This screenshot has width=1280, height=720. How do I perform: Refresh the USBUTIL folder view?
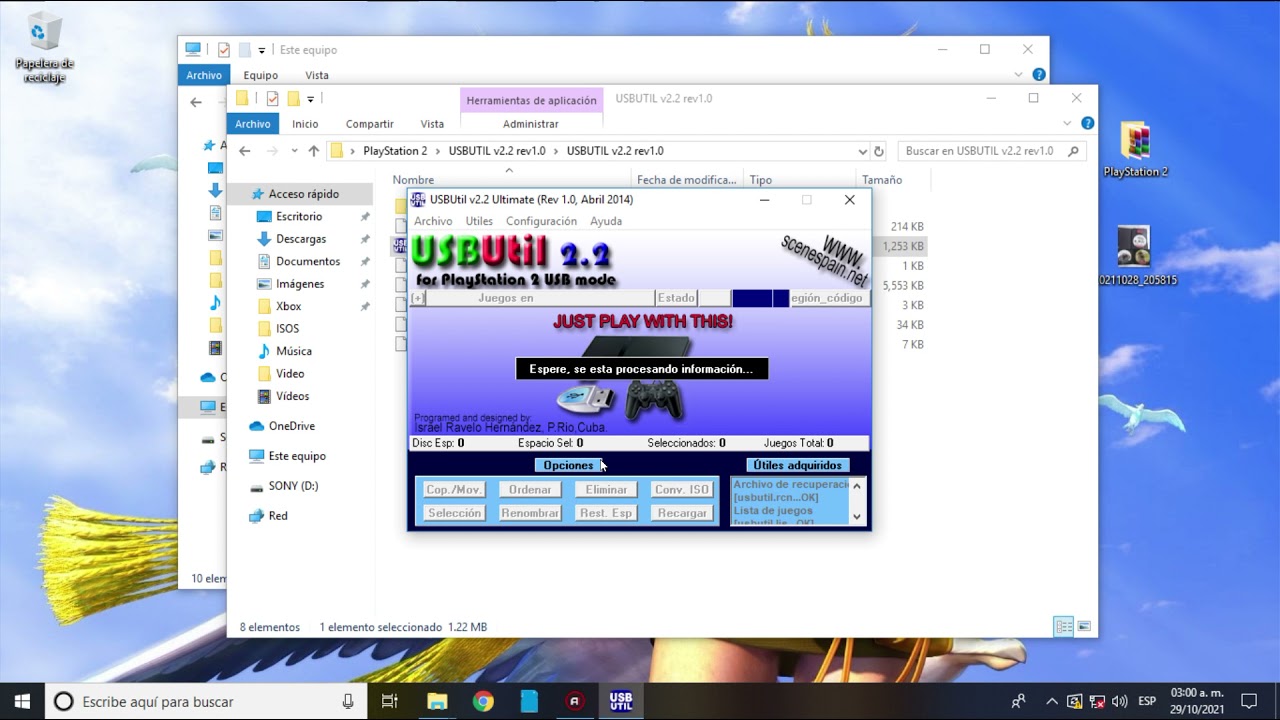[x=879, y=151]
